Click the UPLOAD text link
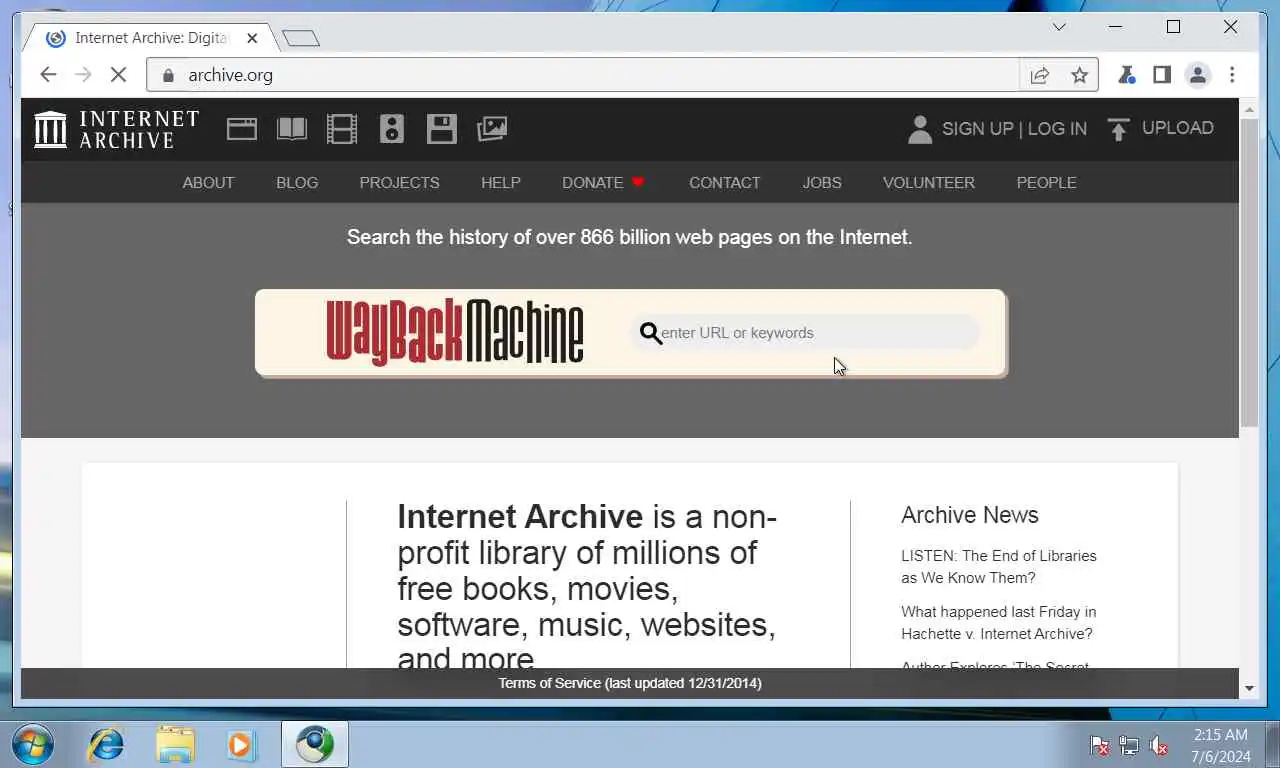Image resolution: width=1280 pixels, height=768 pixels. pyautogui.click(x=1178, y=128)
